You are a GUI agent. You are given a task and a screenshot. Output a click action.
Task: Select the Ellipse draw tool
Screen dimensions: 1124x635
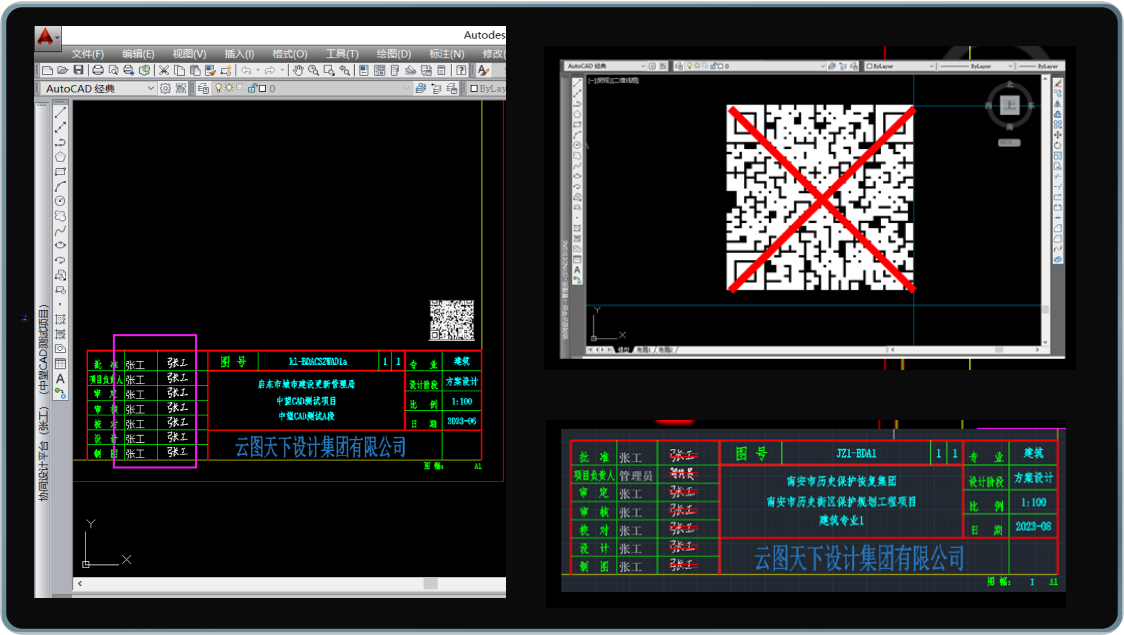(61, 245)
